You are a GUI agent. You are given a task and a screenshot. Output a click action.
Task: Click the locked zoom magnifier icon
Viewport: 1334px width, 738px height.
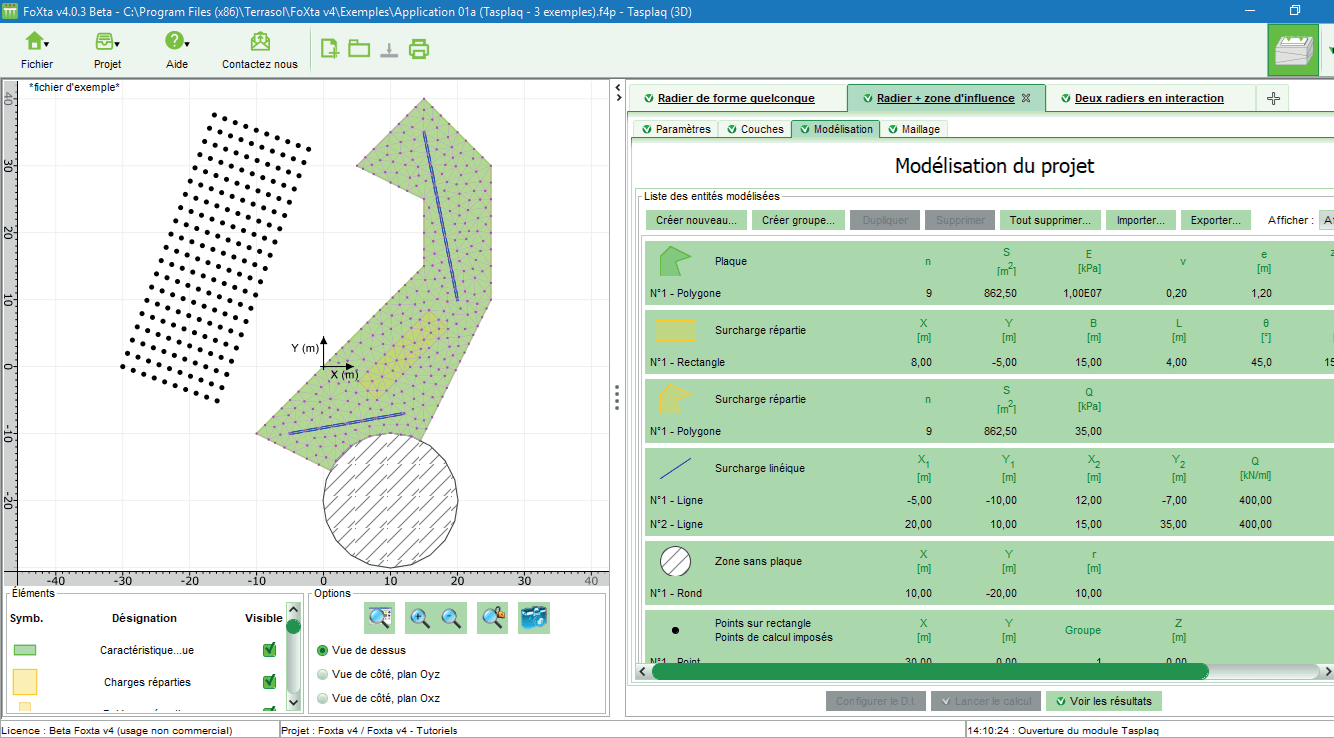point(493,619)
